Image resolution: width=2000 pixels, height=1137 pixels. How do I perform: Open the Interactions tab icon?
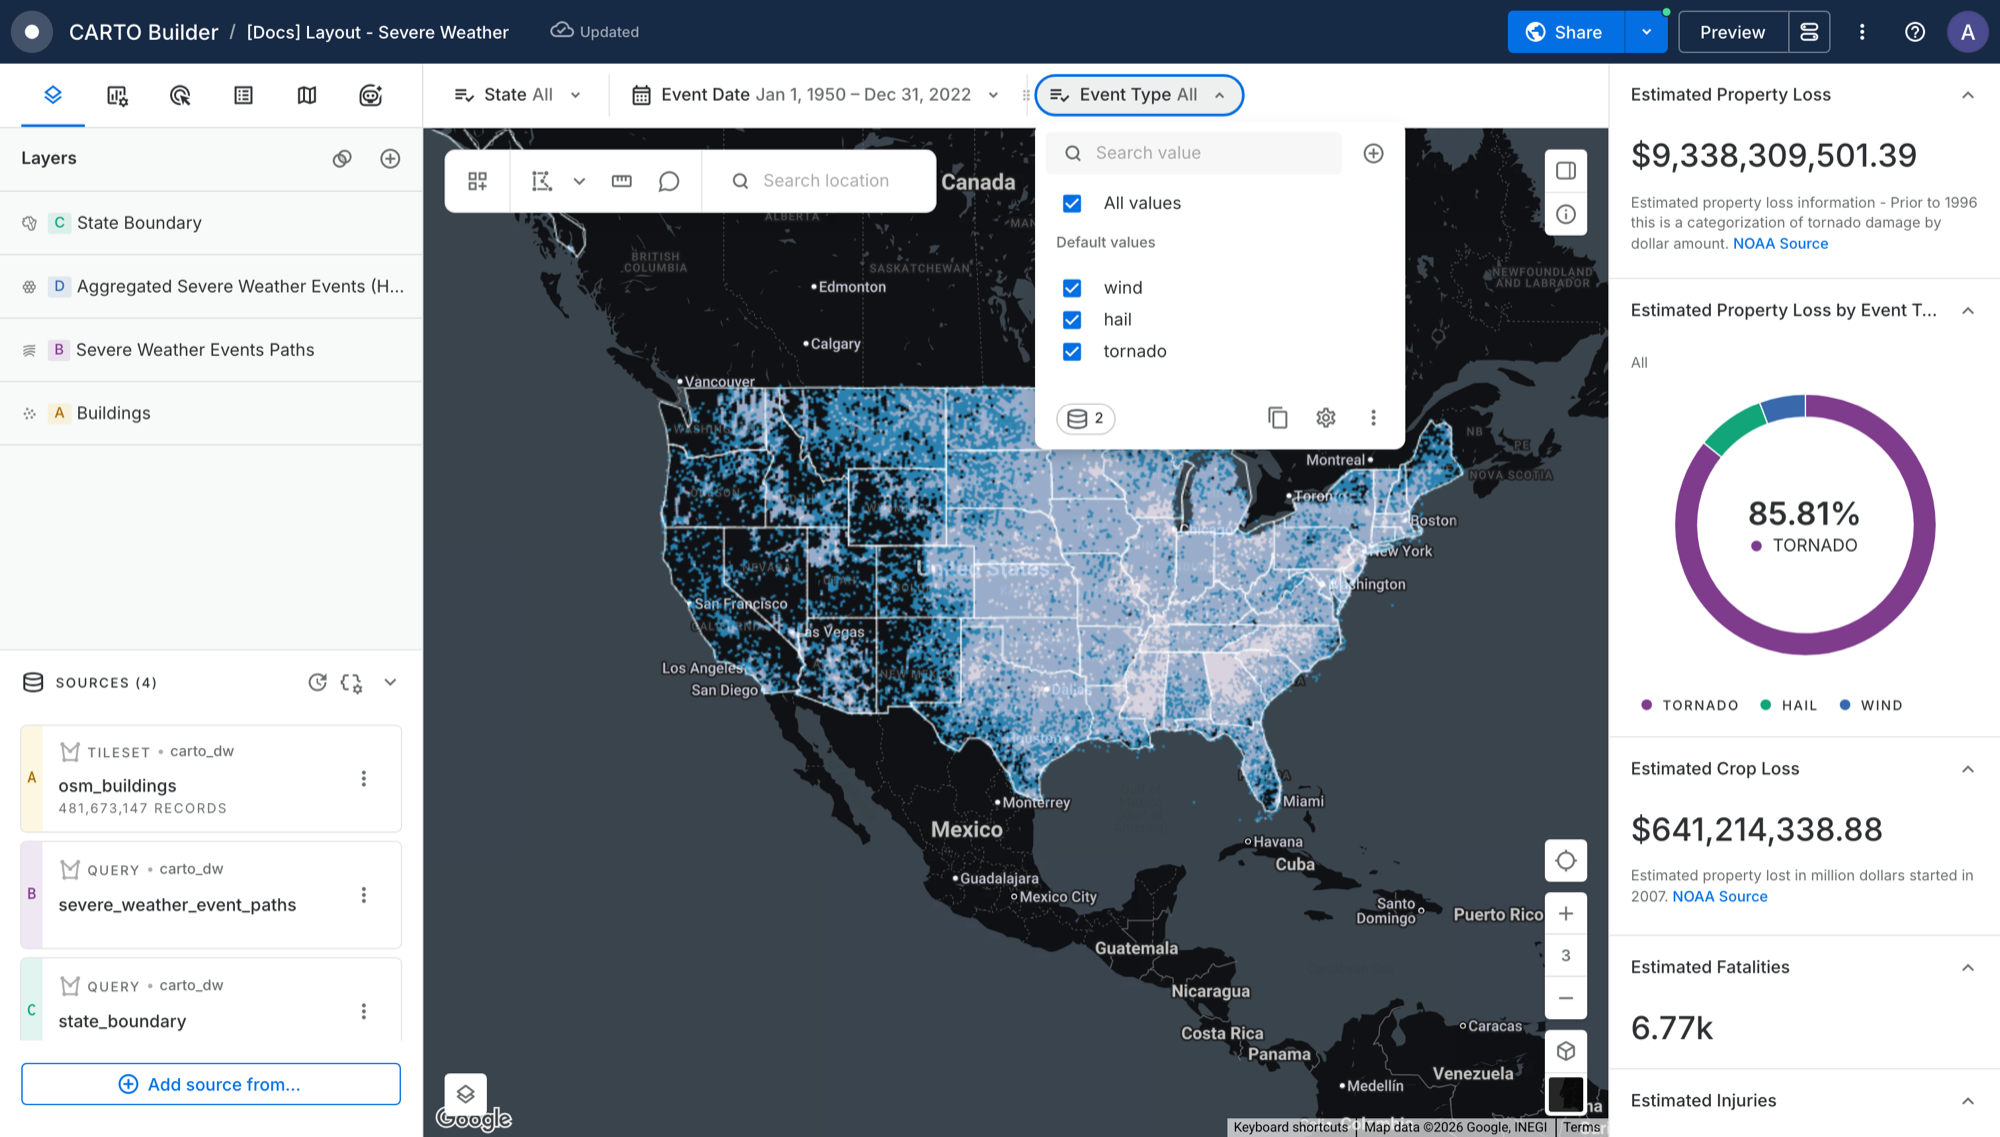pyautogui.click(x=180, y=95)
